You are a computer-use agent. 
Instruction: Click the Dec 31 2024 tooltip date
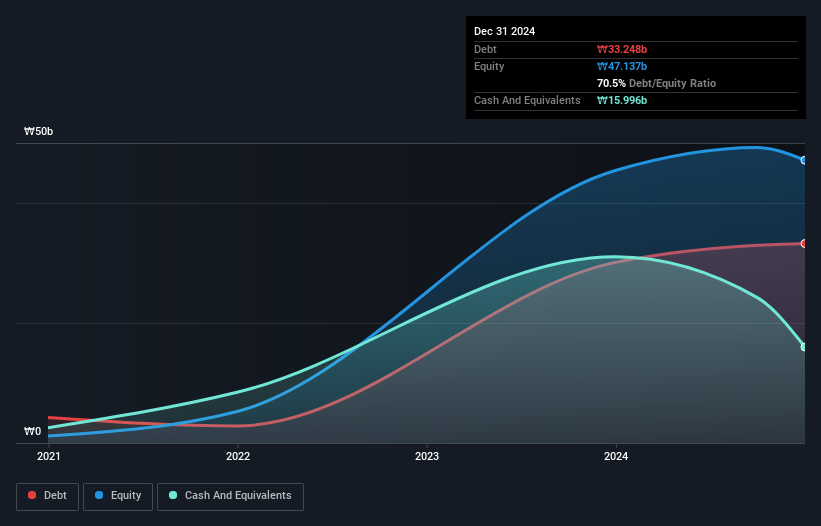(x=504, y=31)
